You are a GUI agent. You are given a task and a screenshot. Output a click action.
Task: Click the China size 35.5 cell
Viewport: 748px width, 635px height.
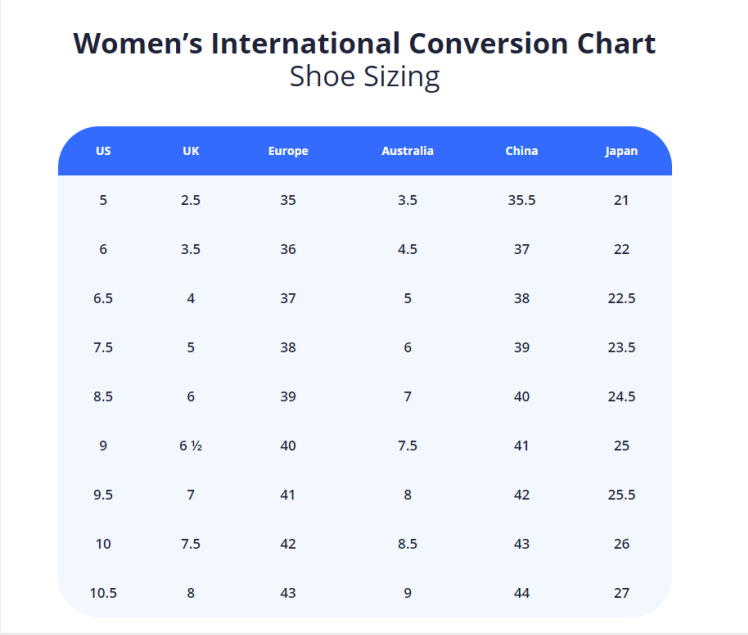[521, 200]
